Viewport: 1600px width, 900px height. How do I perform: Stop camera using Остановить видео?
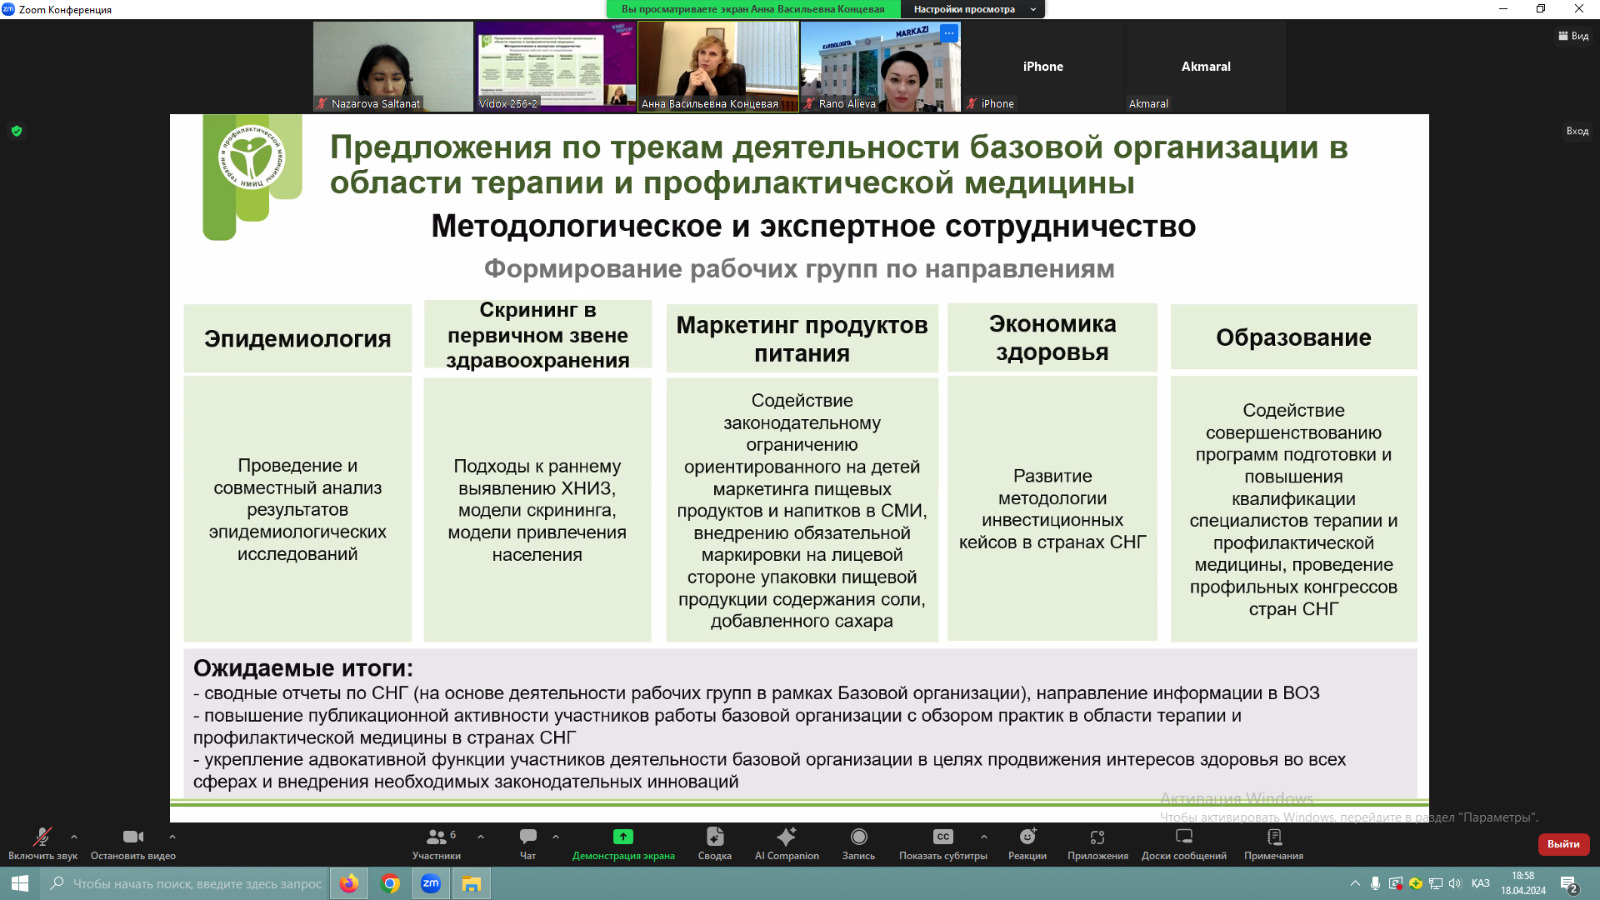coord(133,842)
